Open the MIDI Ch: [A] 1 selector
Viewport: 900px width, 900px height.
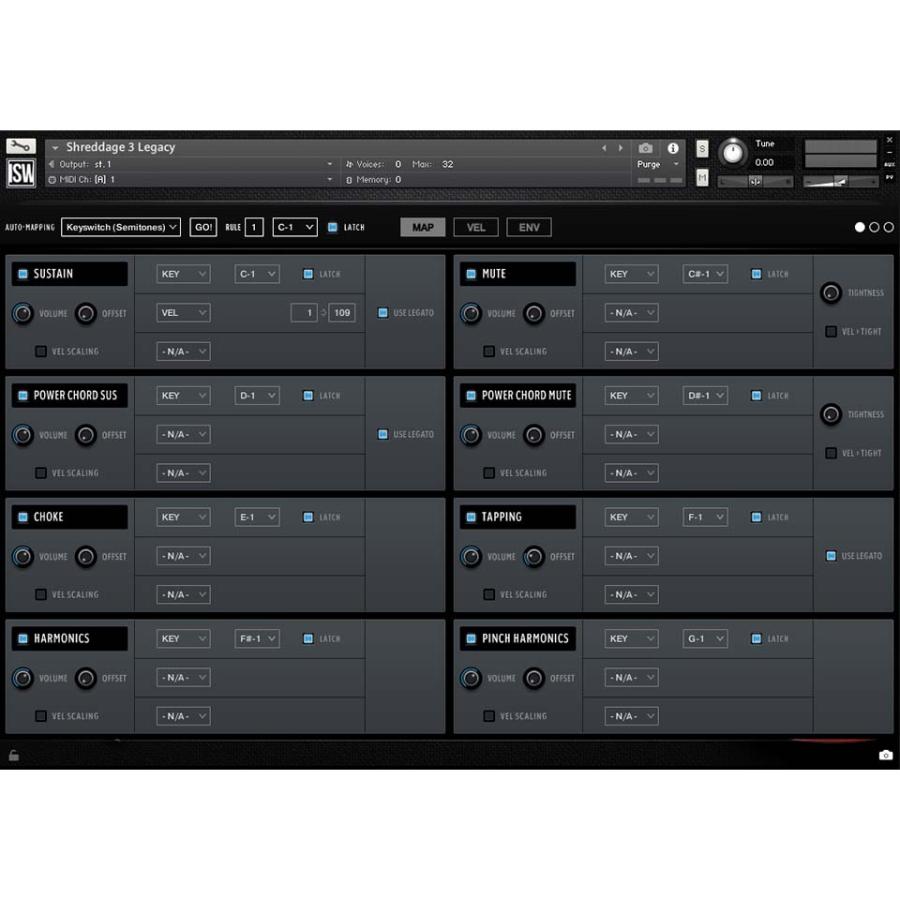(191, 180)
